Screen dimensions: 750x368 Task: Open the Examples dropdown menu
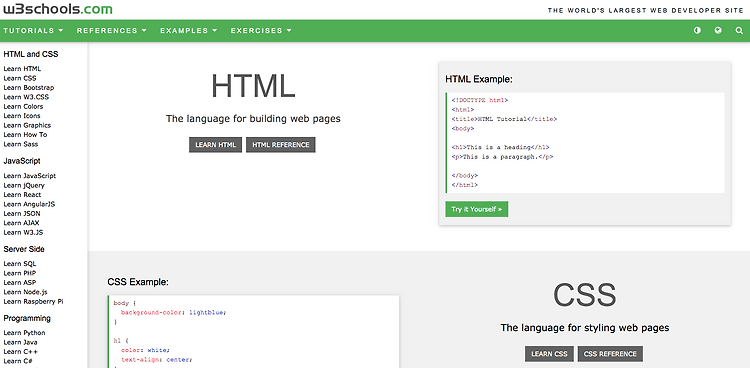tap(188, 30)
